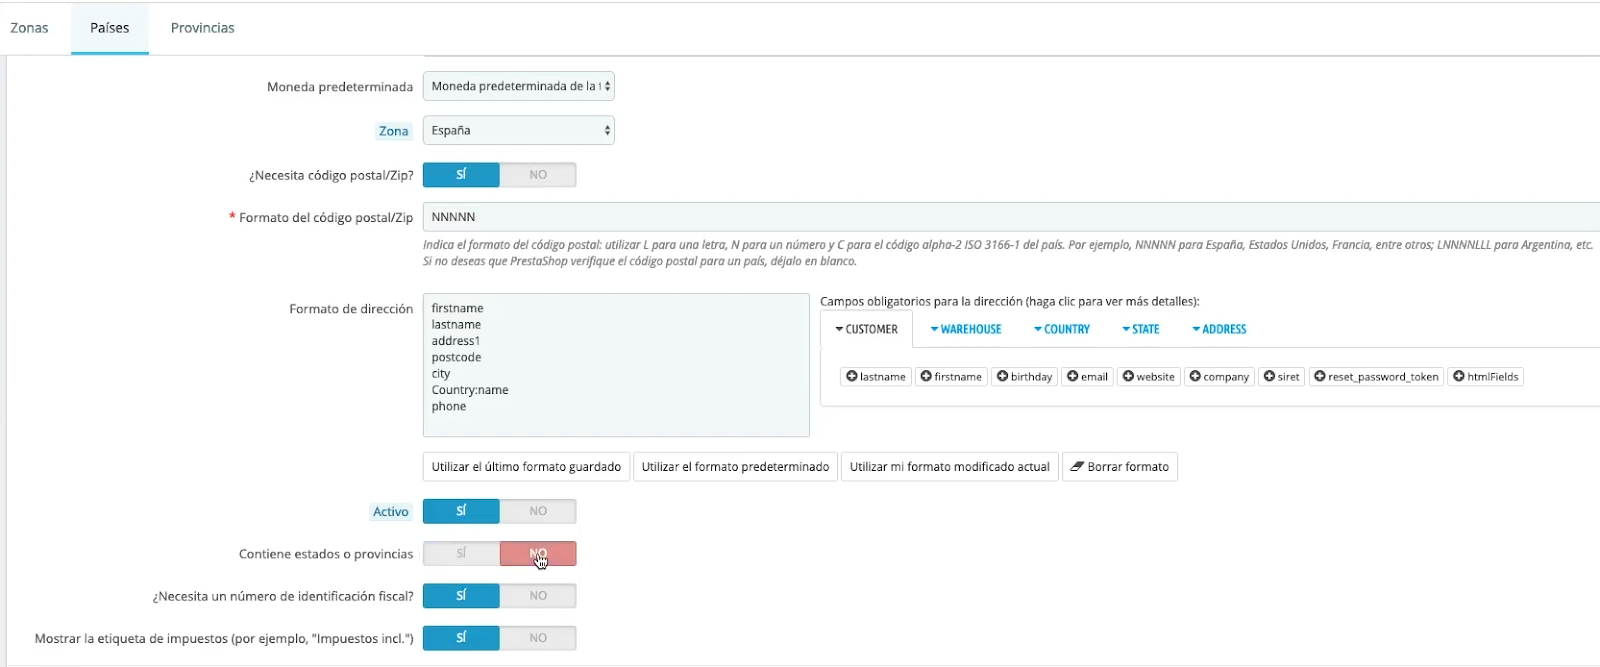Click Utilizar mi formato modificado actual
The image size is (1600, 667).
950,467
